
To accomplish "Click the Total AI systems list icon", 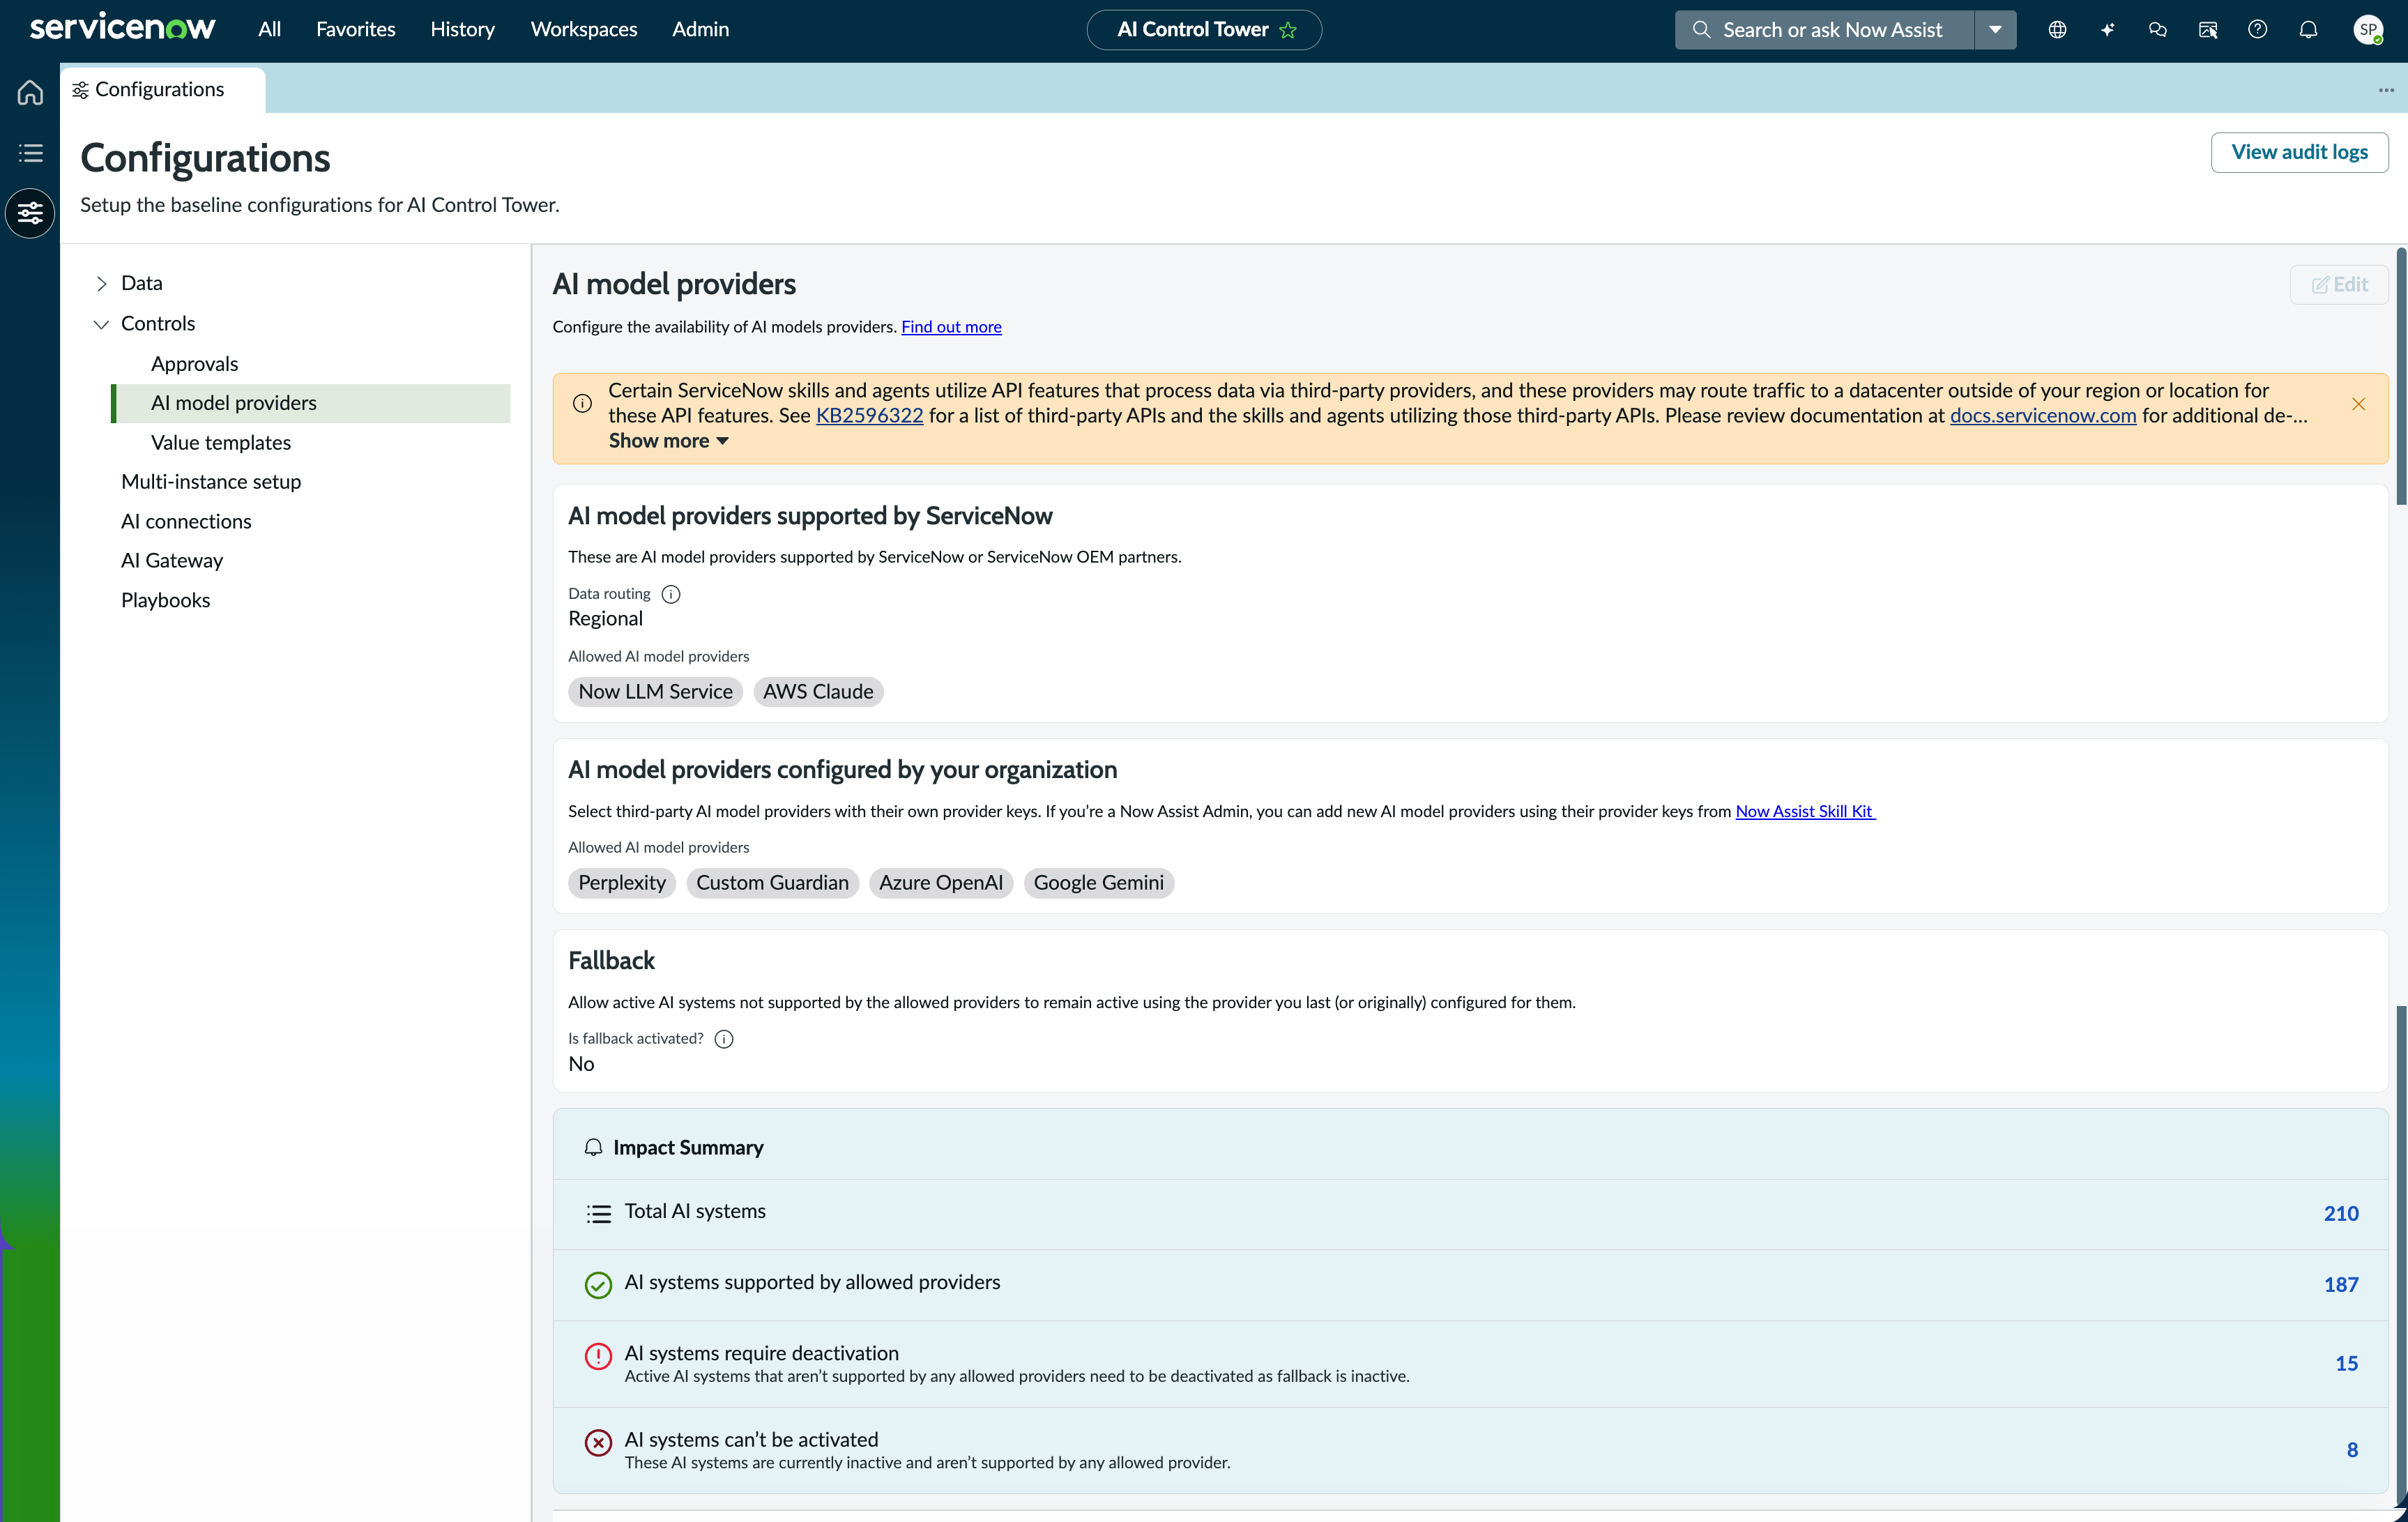I will (x=598, y=1214).
